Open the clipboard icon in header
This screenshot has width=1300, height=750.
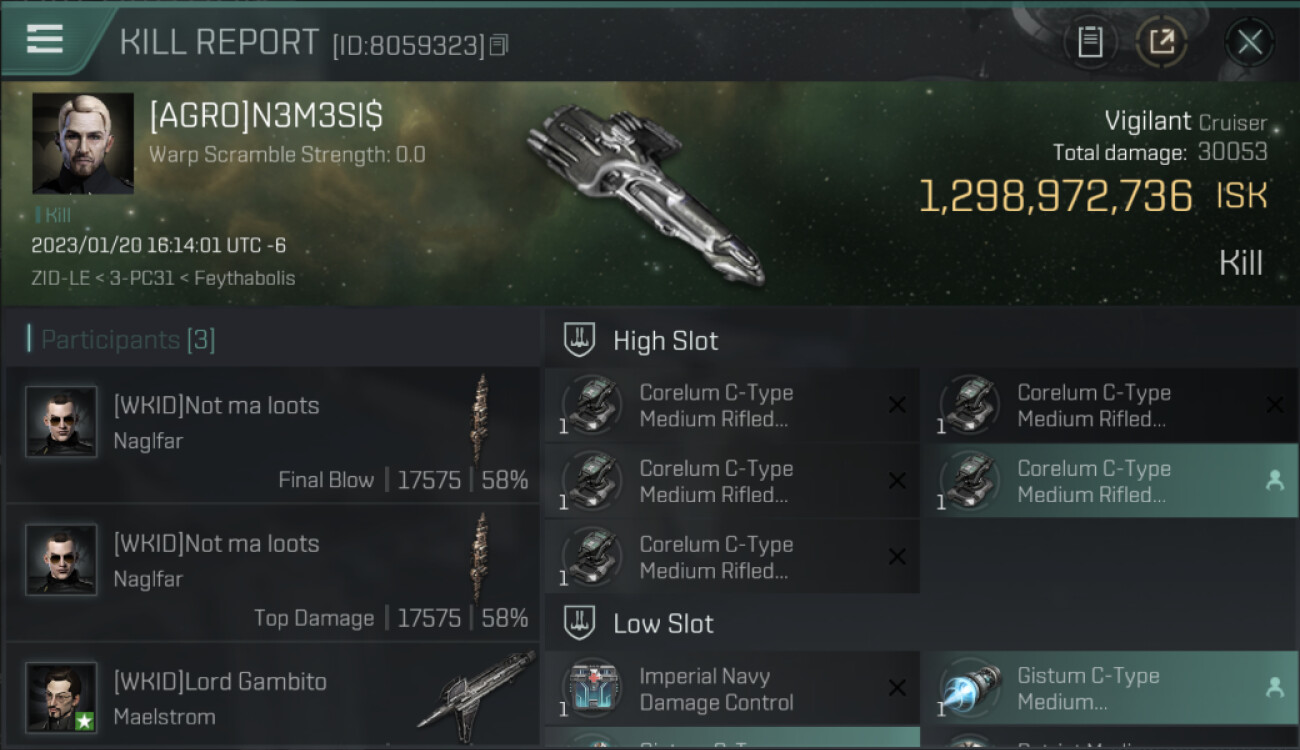click(1090, 42)
